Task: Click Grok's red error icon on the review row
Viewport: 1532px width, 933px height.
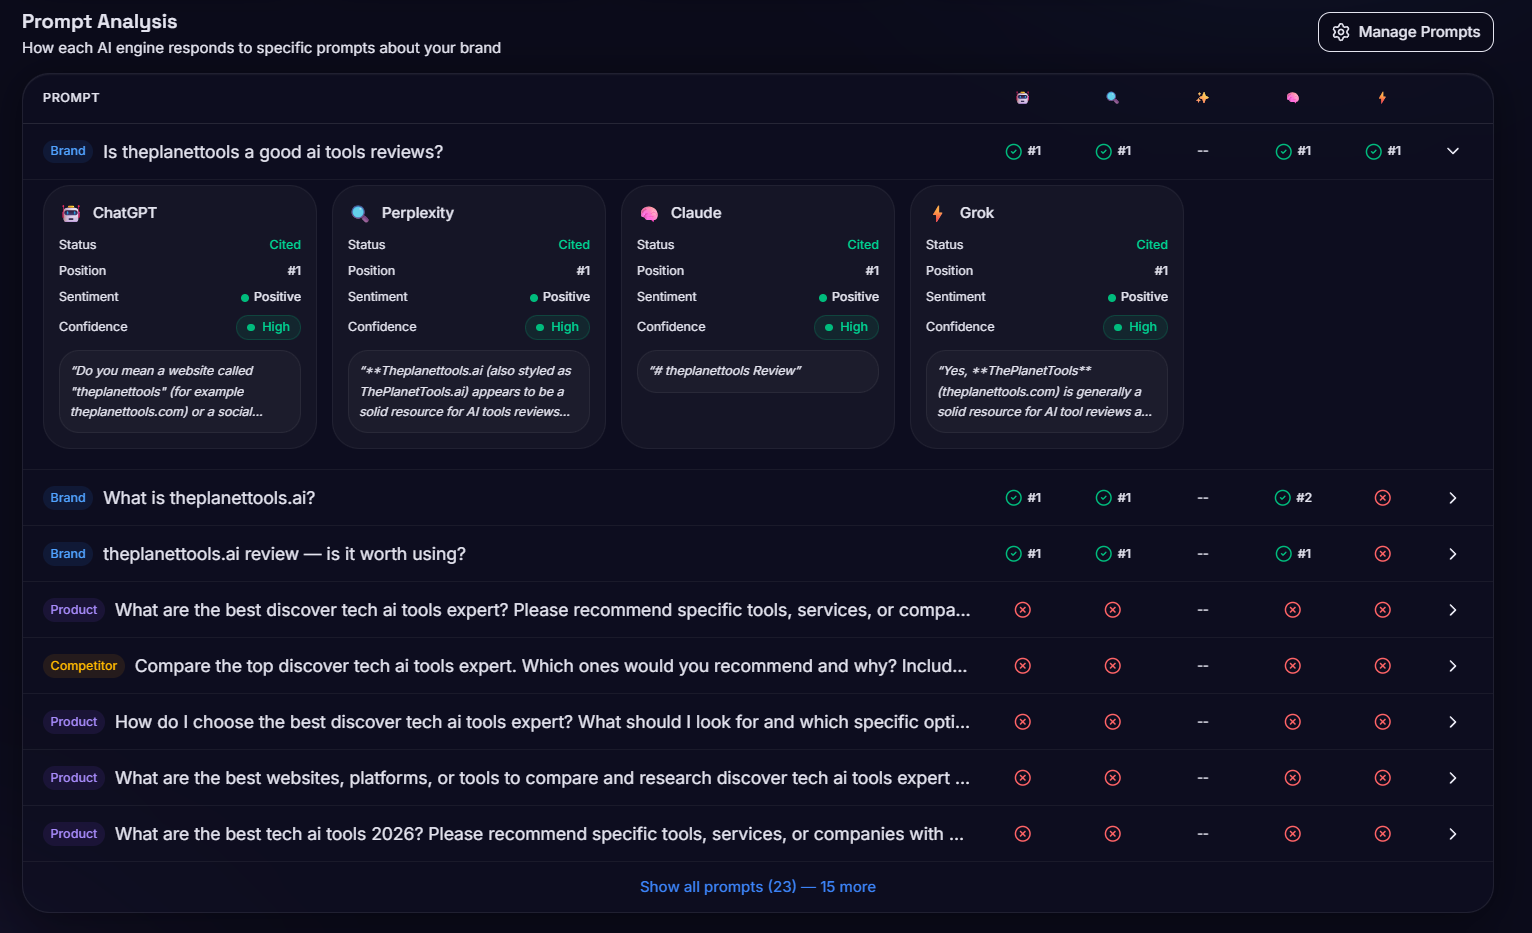Action: click(1382, 553)
